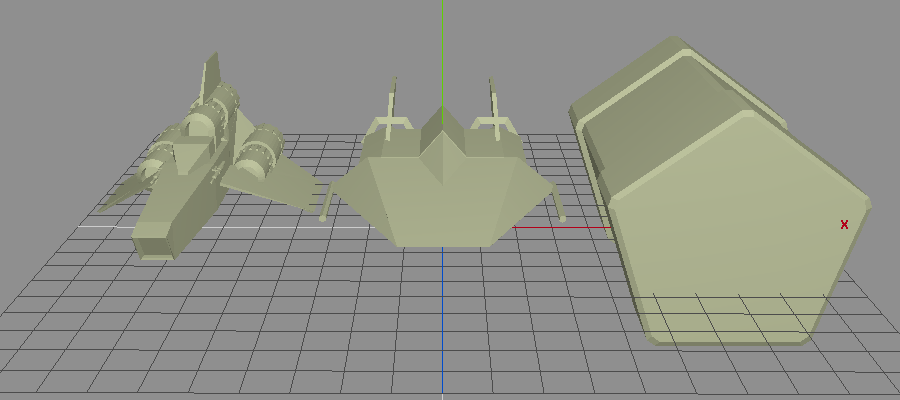Select the center ship's left landing strut
The height and width of the screenshot is (400, 900).
point(324,203)
